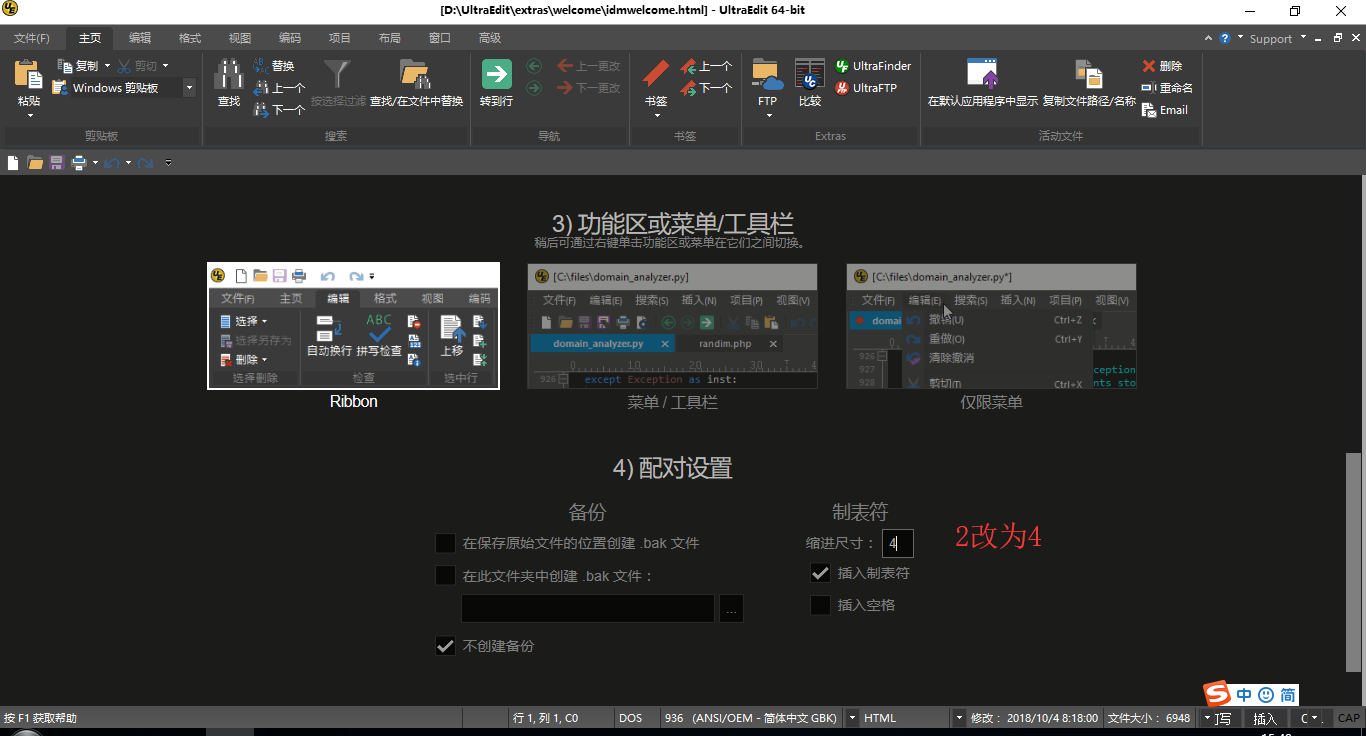Click Save icon in quick access toolbar
This screenshot has height=736, width=1366.
56,162
